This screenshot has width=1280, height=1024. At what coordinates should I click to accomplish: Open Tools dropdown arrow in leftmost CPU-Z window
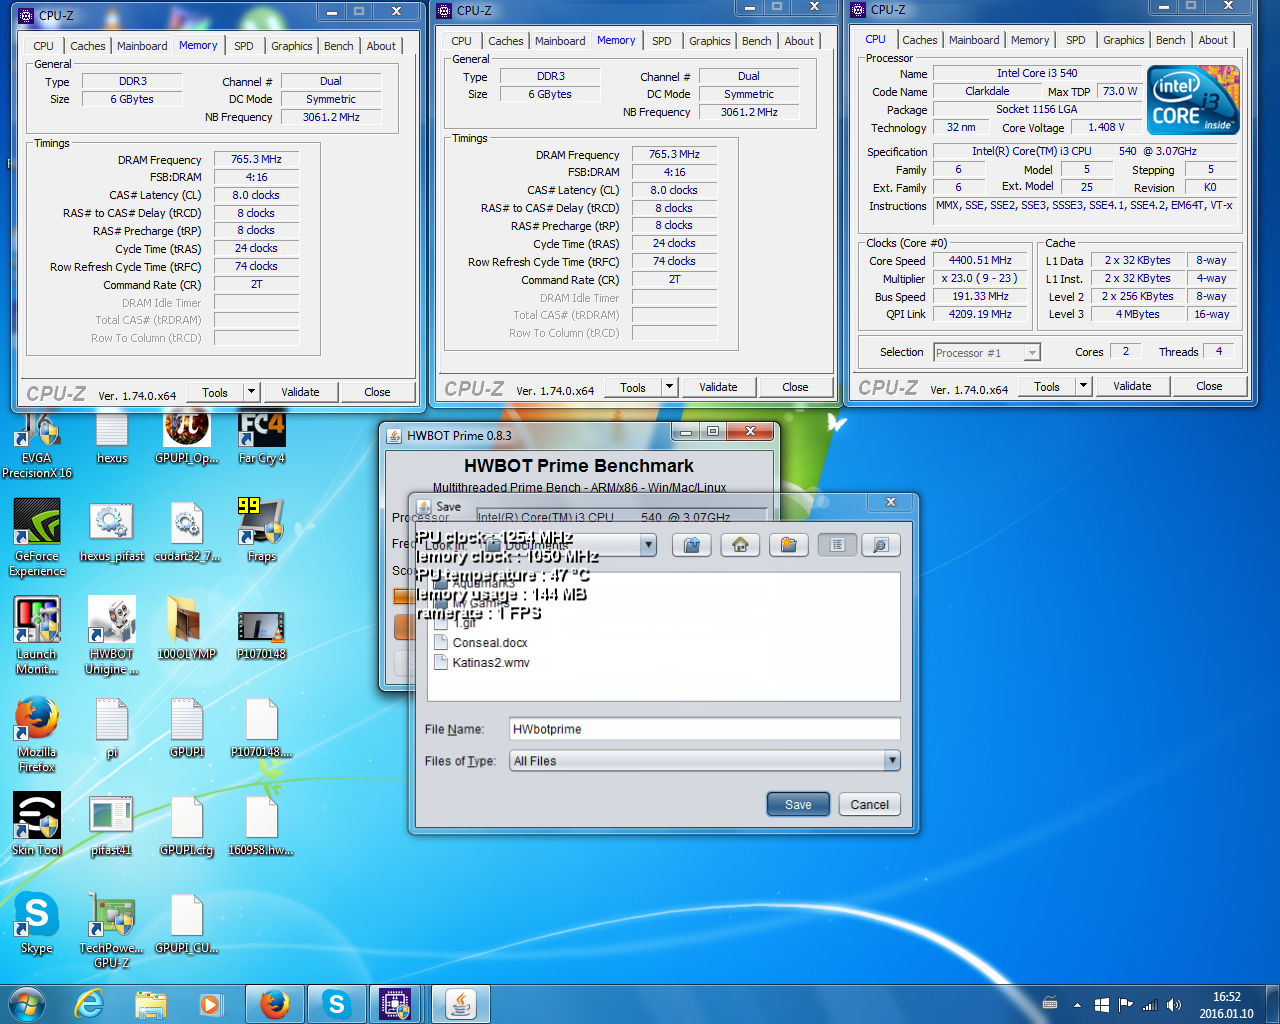(x=251, y=392)
